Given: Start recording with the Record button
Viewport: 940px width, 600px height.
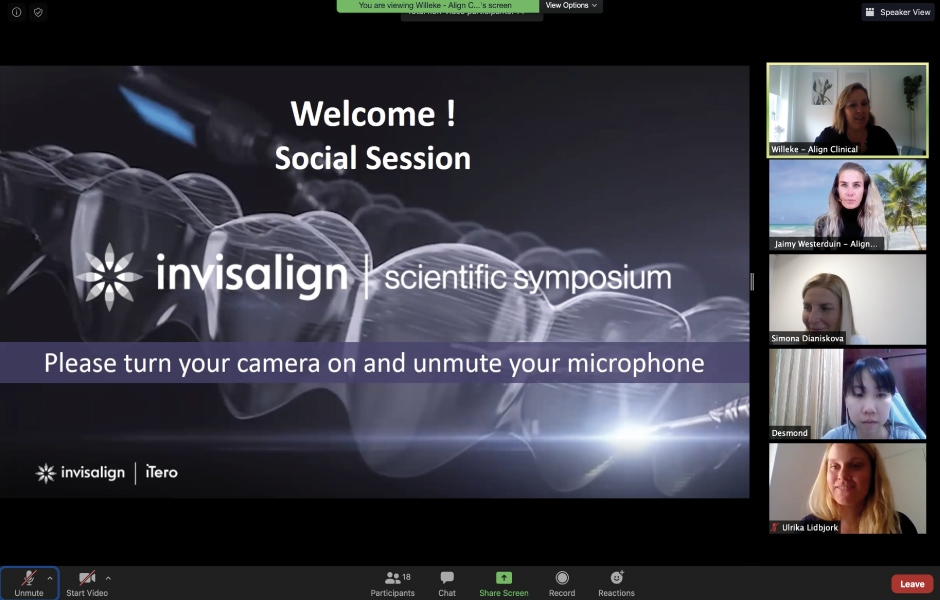Looking at the screenshot, I should click(x=562, y=583).
